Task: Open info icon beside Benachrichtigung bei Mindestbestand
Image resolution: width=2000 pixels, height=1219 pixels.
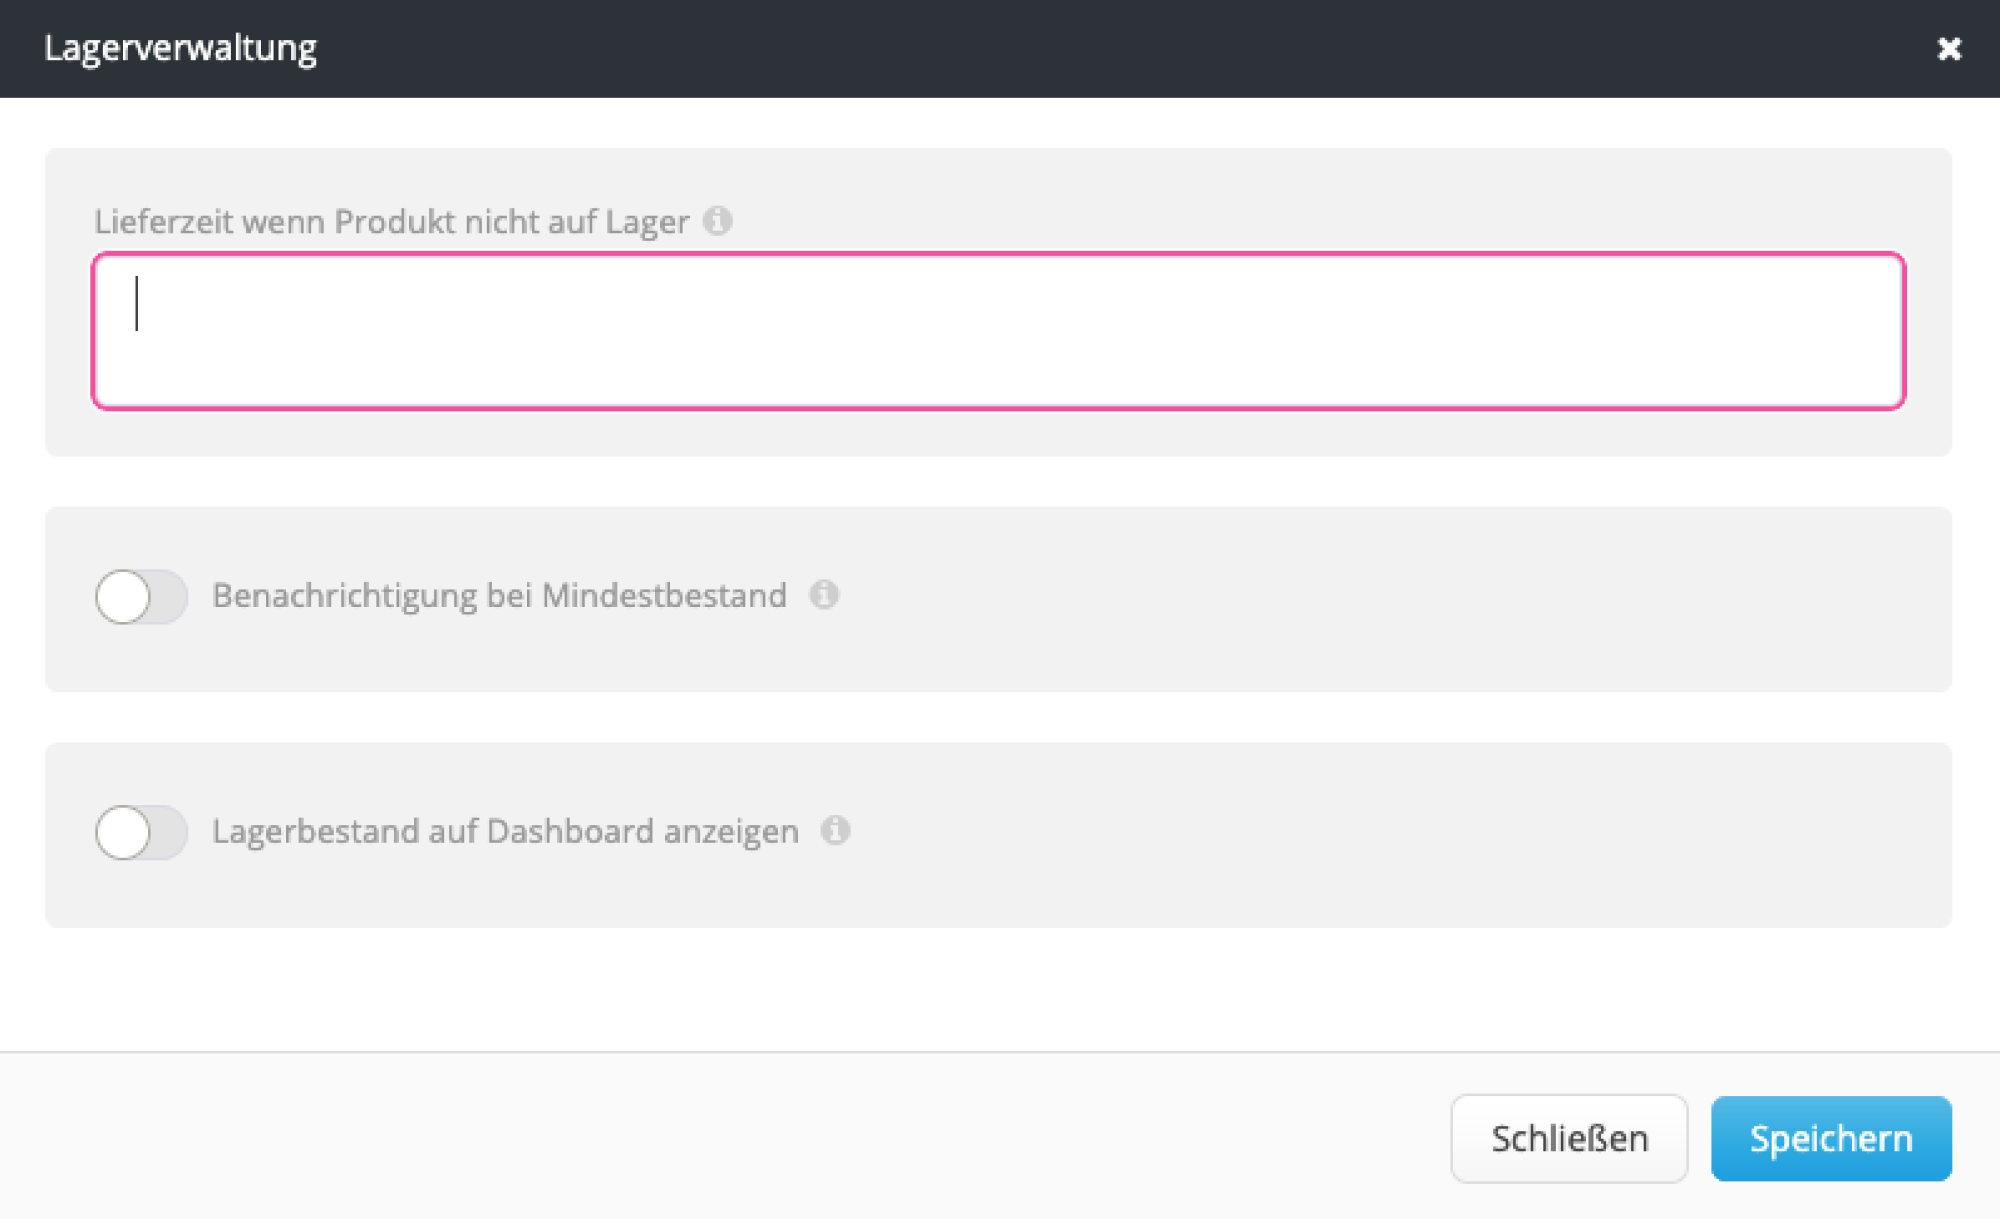Action: coord(824,595)
